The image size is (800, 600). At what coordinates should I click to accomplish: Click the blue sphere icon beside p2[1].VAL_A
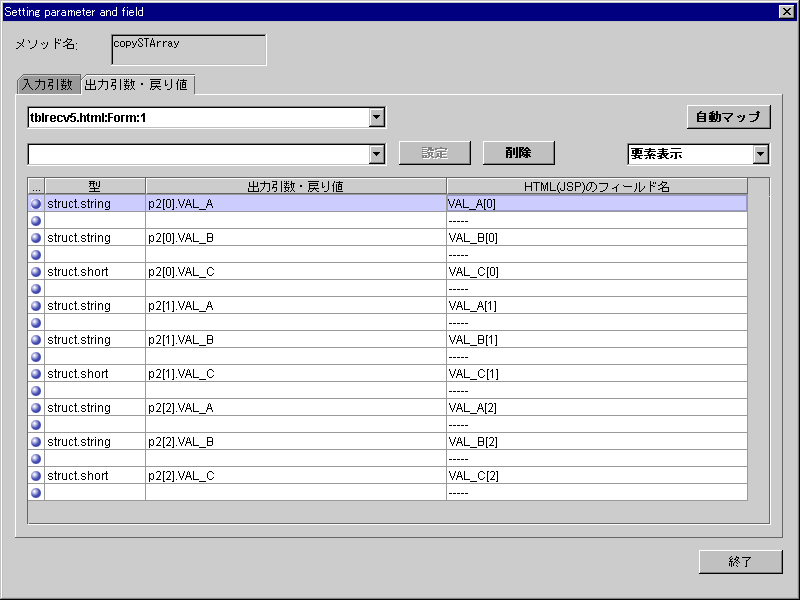(36, 306)
